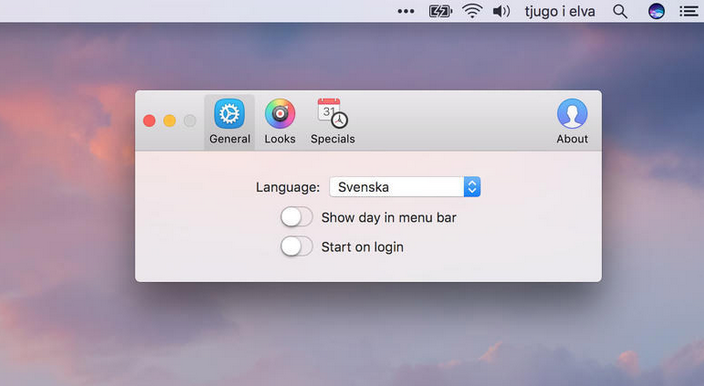Toggle Show day in menu bar
The height and width of the screenshot is (386, 704).
point(296,217)
